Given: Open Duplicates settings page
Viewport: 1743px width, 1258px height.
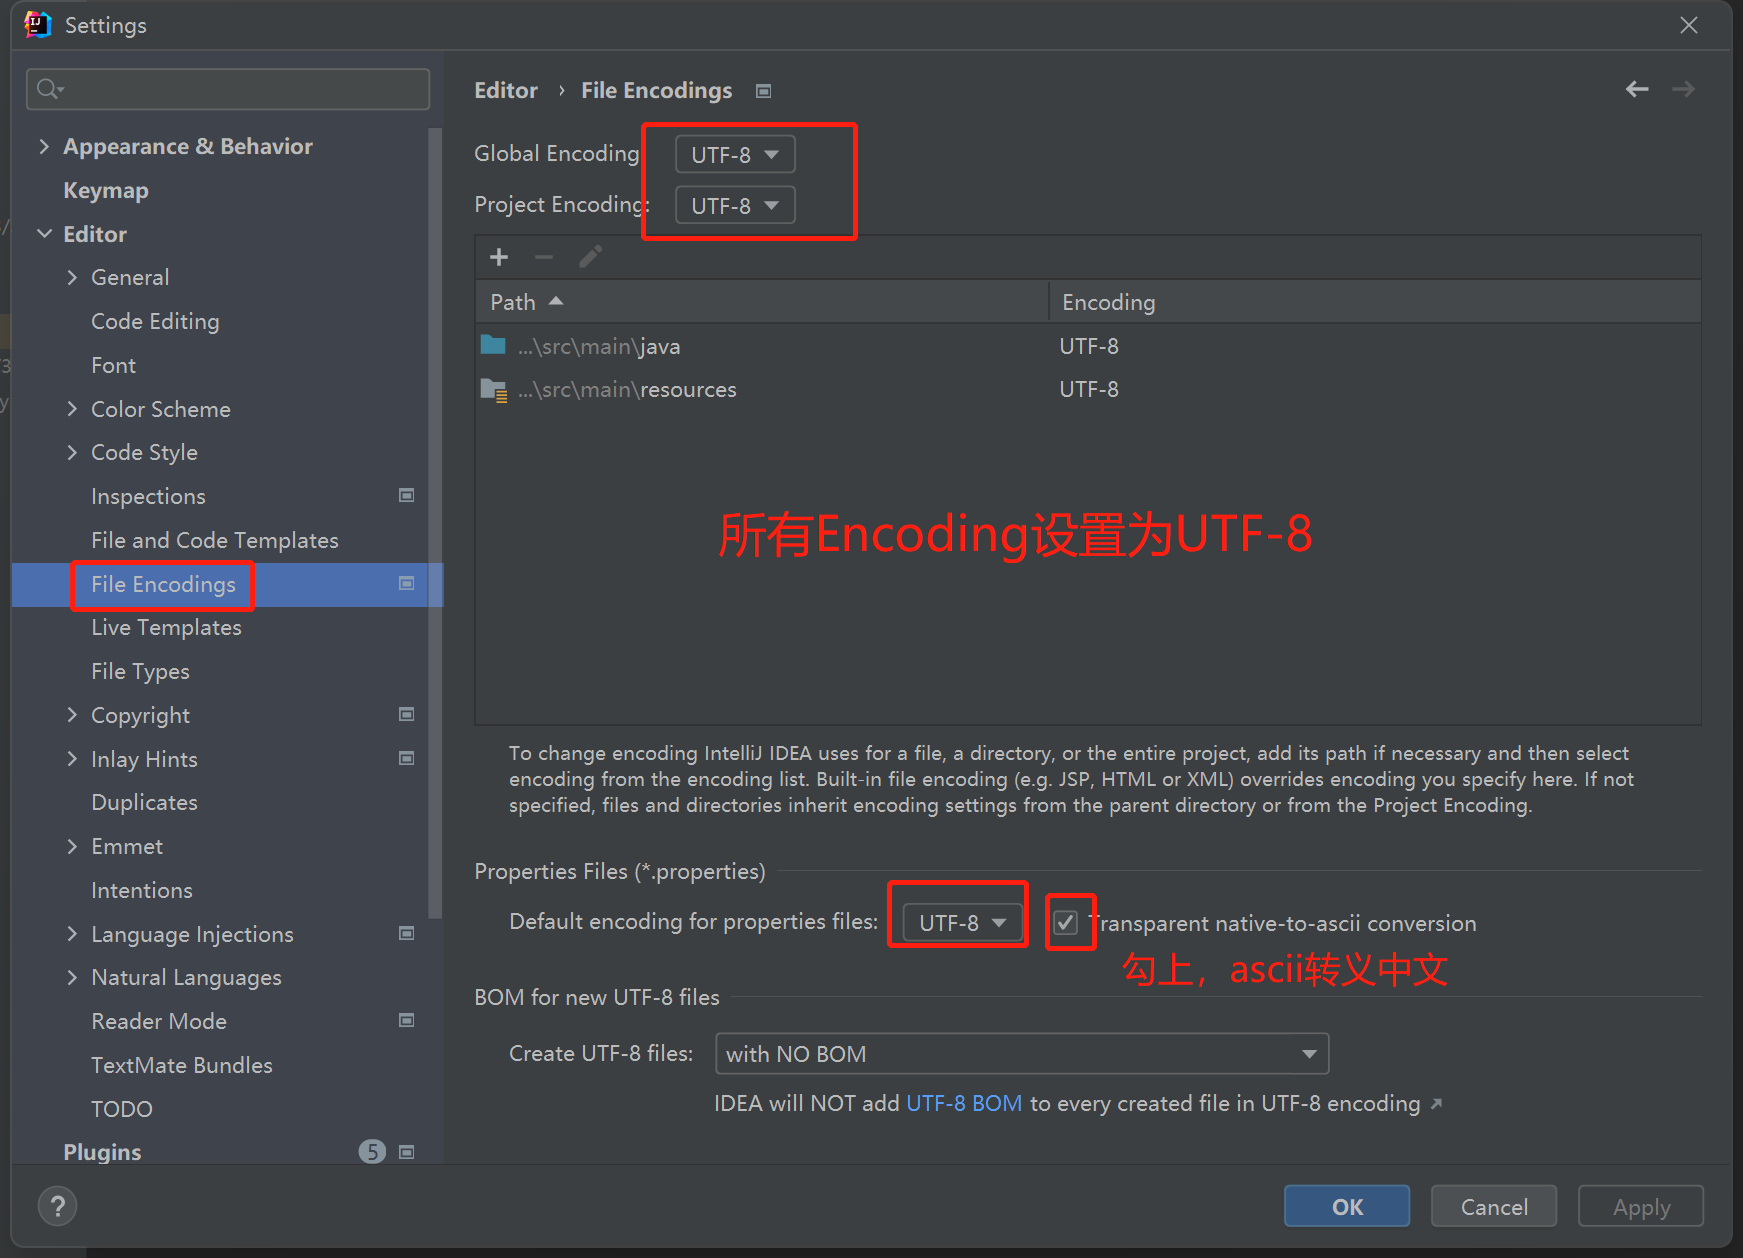Looking at the screenshot, I should tap(144, 802).
